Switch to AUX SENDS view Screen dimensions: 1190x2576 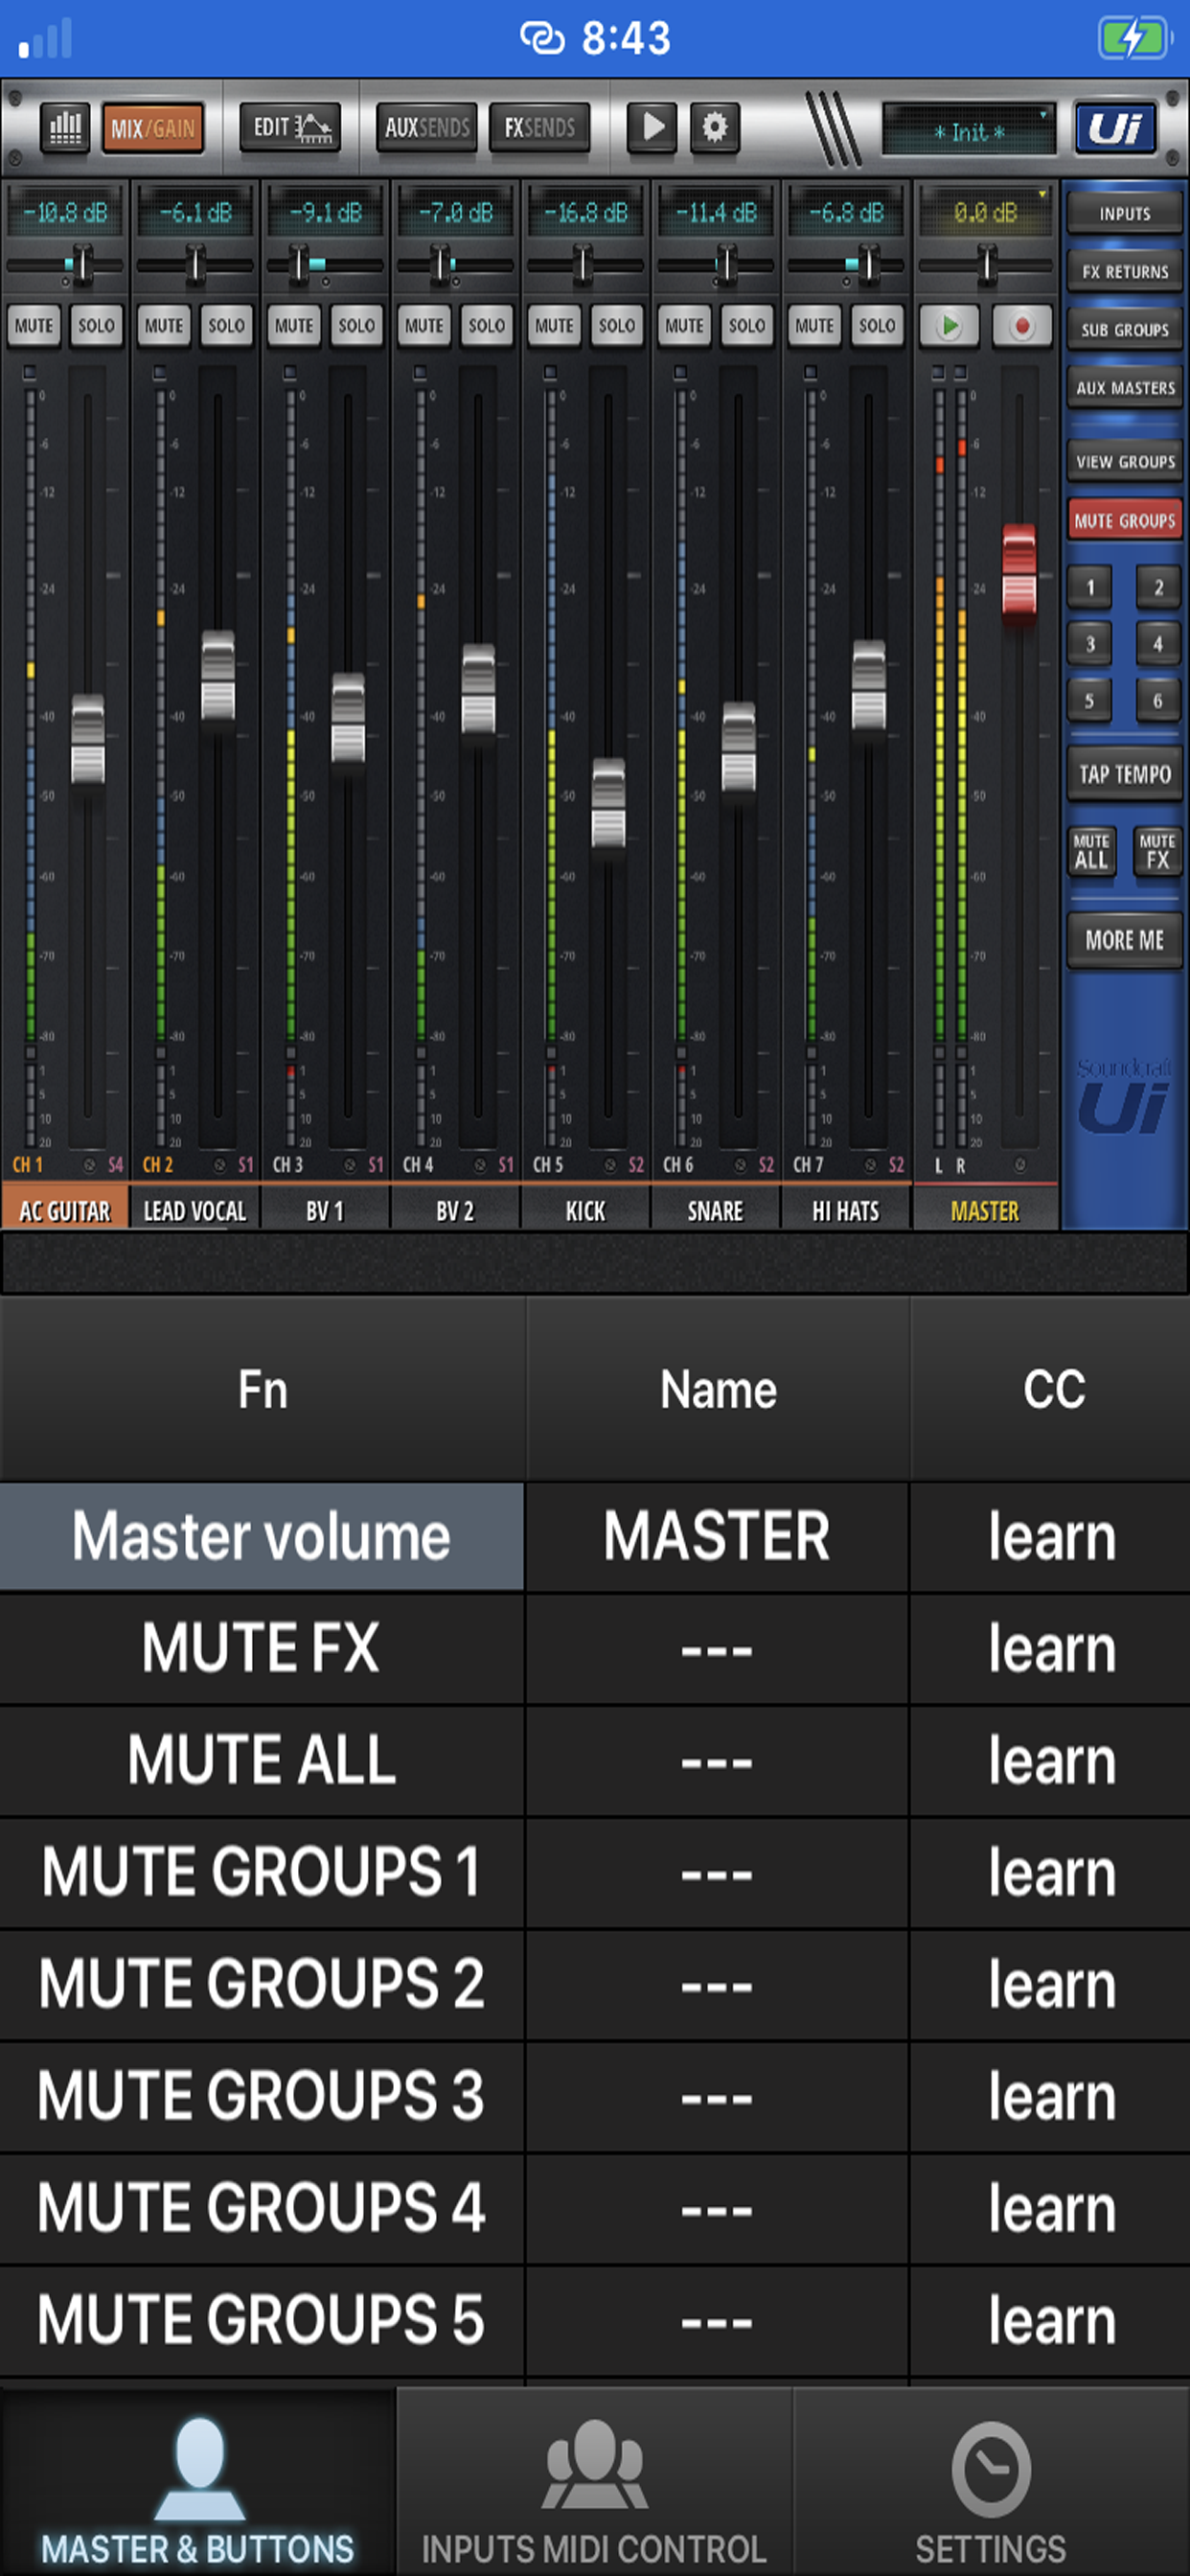coord(427,128)
